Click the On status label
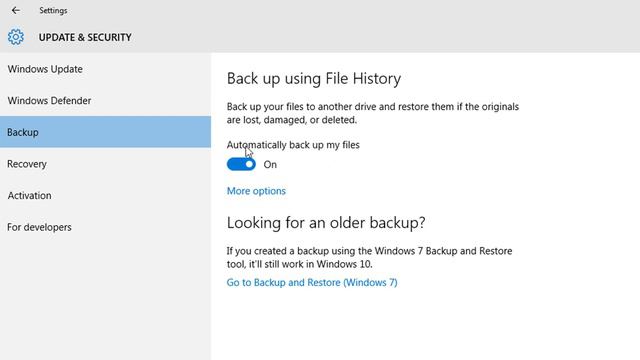The width and height of the screenshot is (640, 360). click(x=270, y=164)
